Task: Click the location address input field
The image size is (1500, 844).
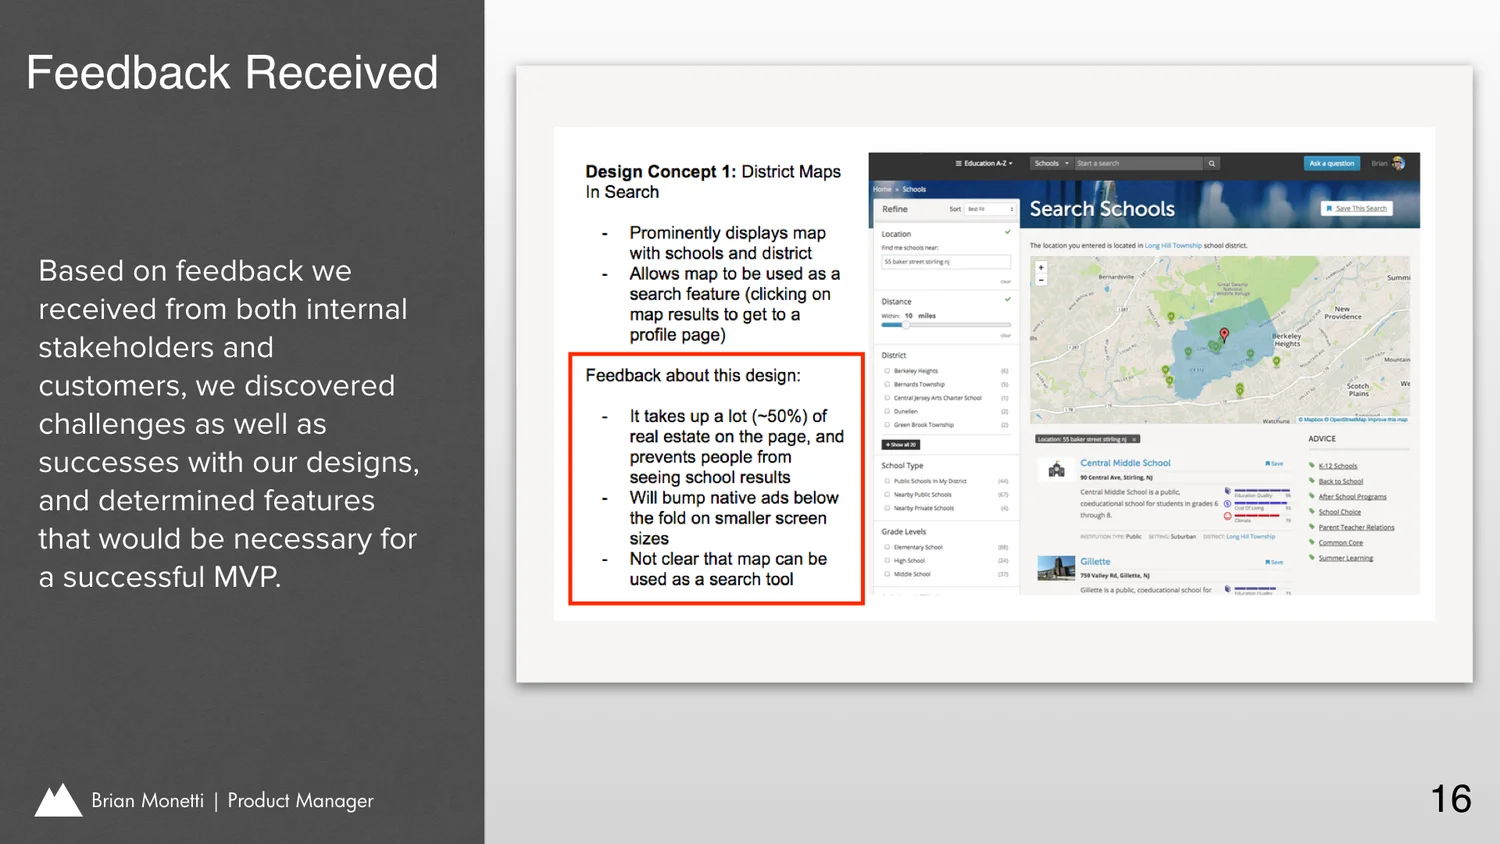Action: (x=946, y=262)
